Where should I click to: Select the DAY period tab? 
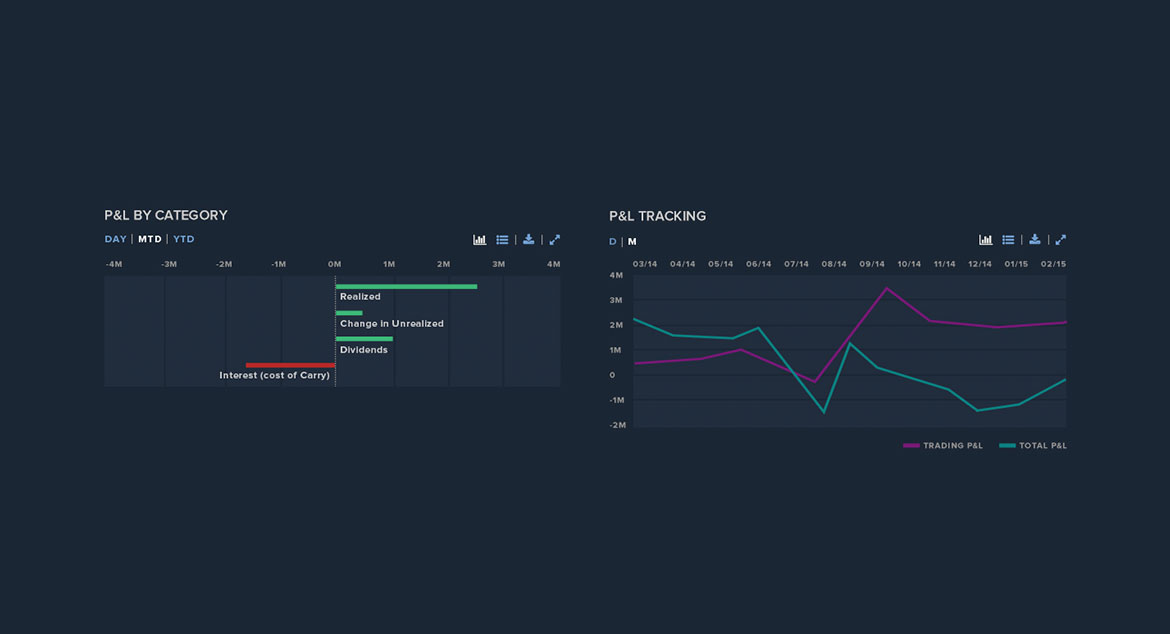[x=116, y=240]
